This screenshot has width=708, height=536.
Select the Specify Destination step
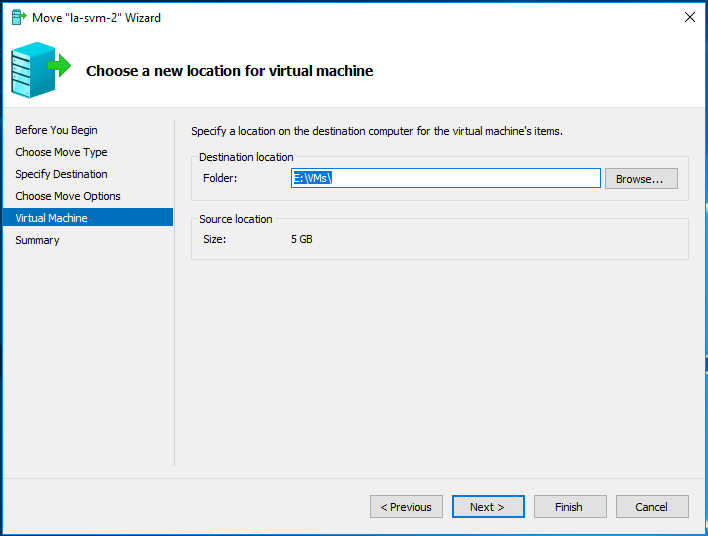pos(61,174)
